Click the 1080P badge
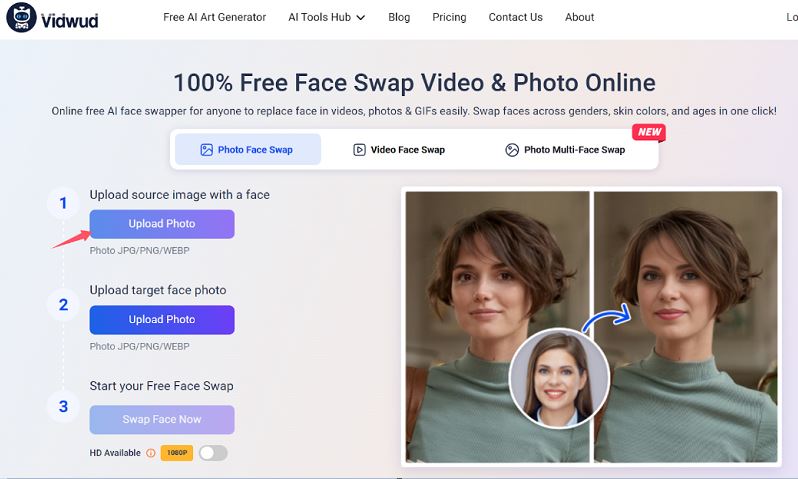This screenshot has width=798, height=479. click(x=177, y=453)
